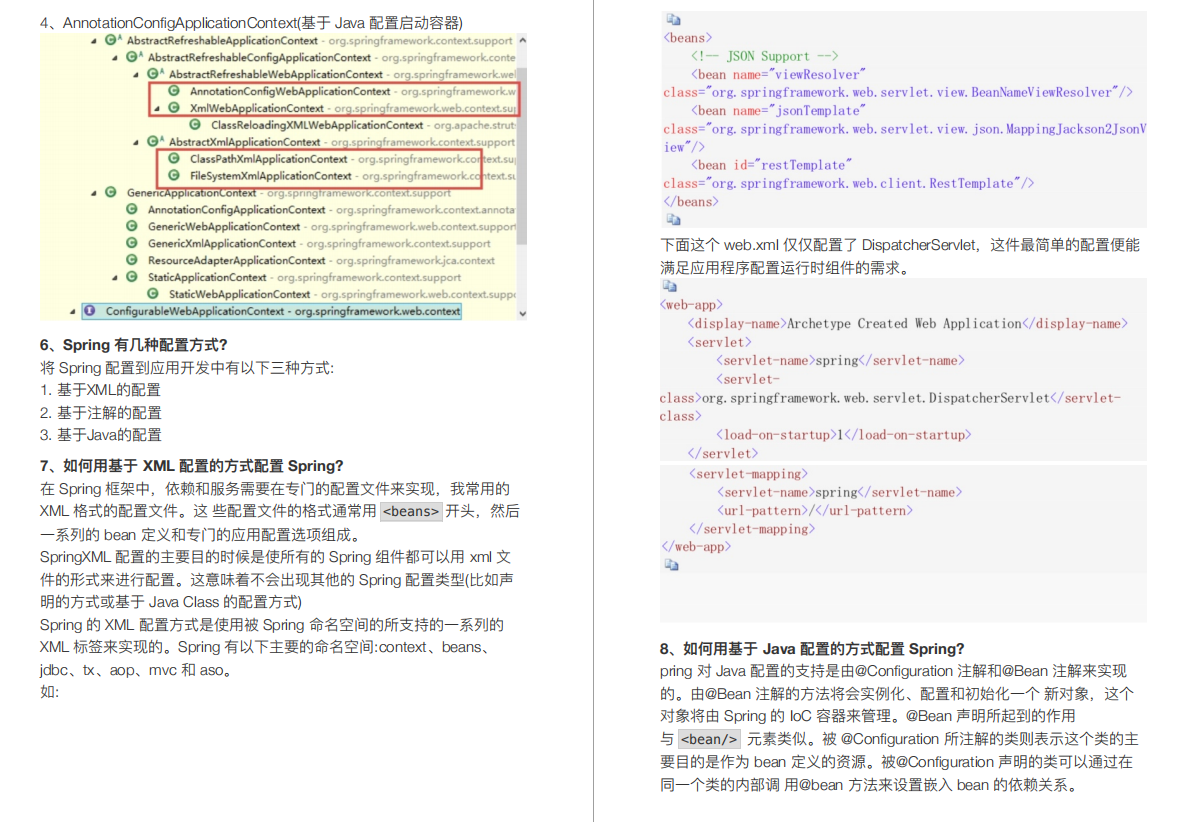Click the GenericApplicationContext class icon
This screenshot has height=822, width=1197.
[x=111, y=192]
